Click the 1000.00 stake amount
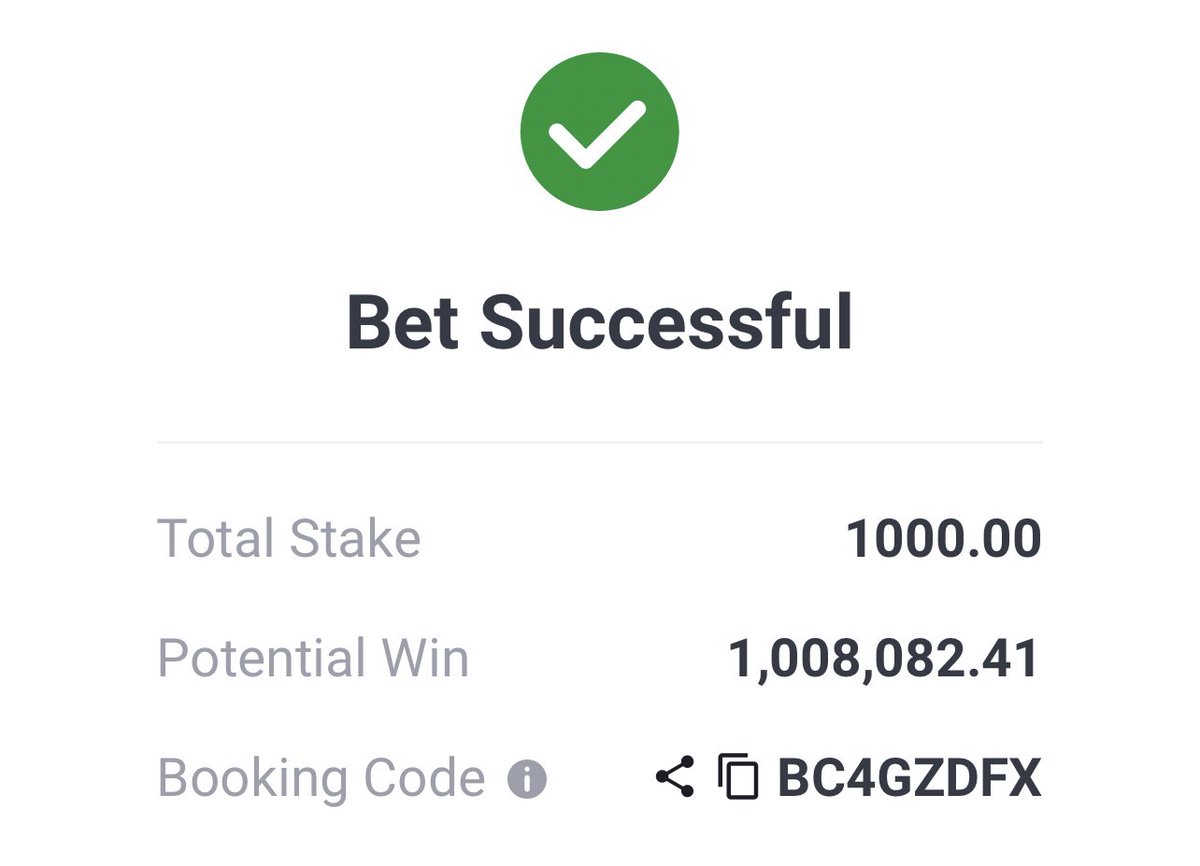This screenshot has width=1200, height=866. tap(944, 539)
